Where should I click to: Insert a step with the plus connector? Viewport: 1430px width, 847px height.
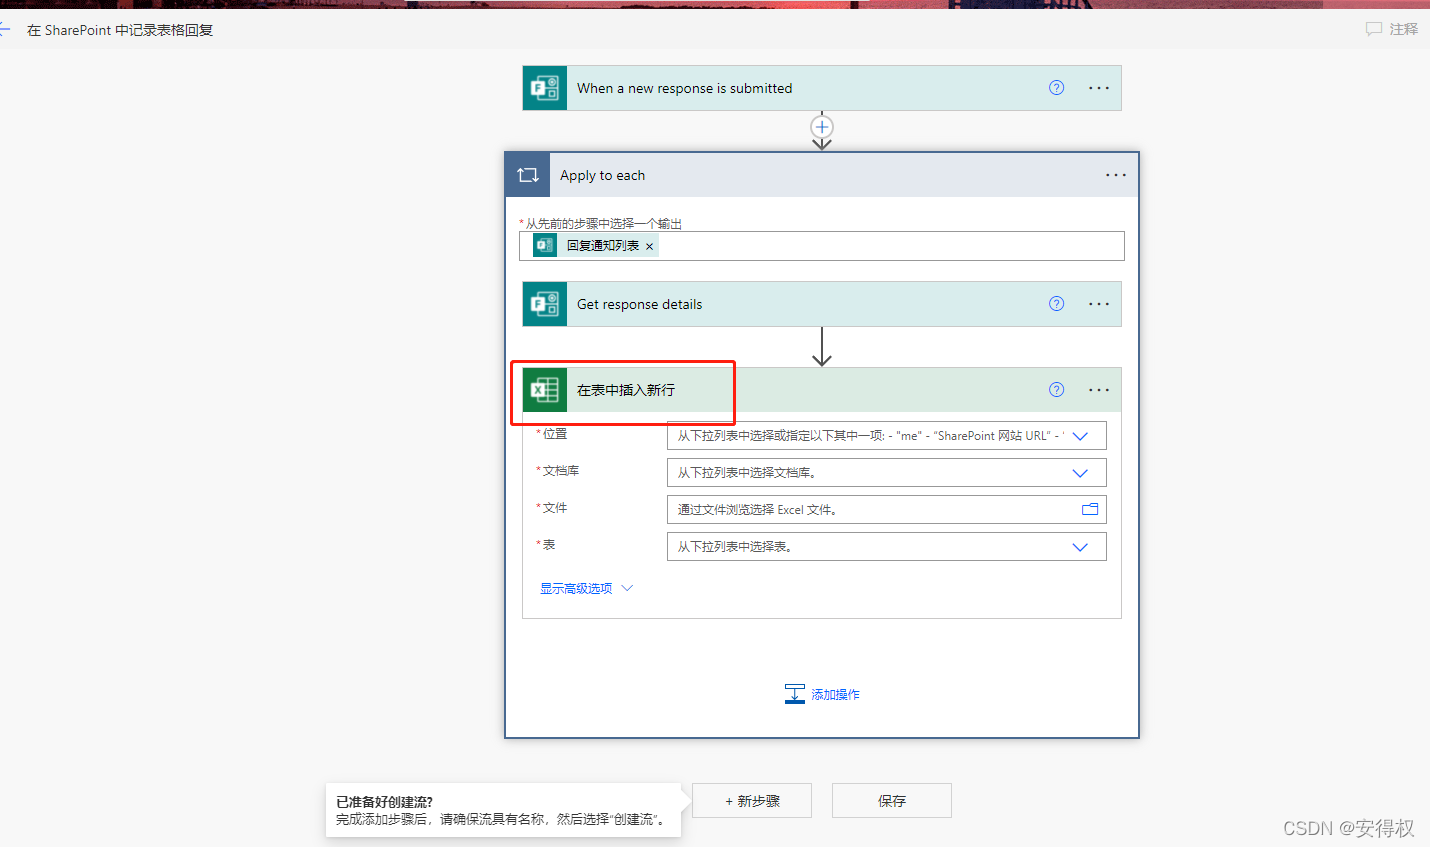pos(822,127)
